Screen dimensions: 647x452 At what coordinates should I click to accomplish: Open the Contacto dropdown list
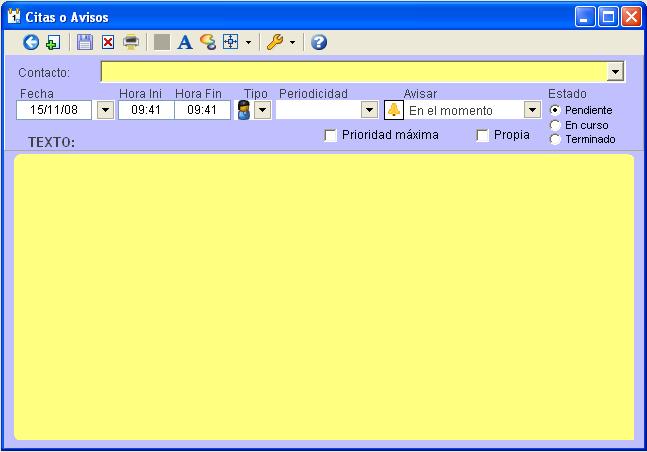[615, 72]
